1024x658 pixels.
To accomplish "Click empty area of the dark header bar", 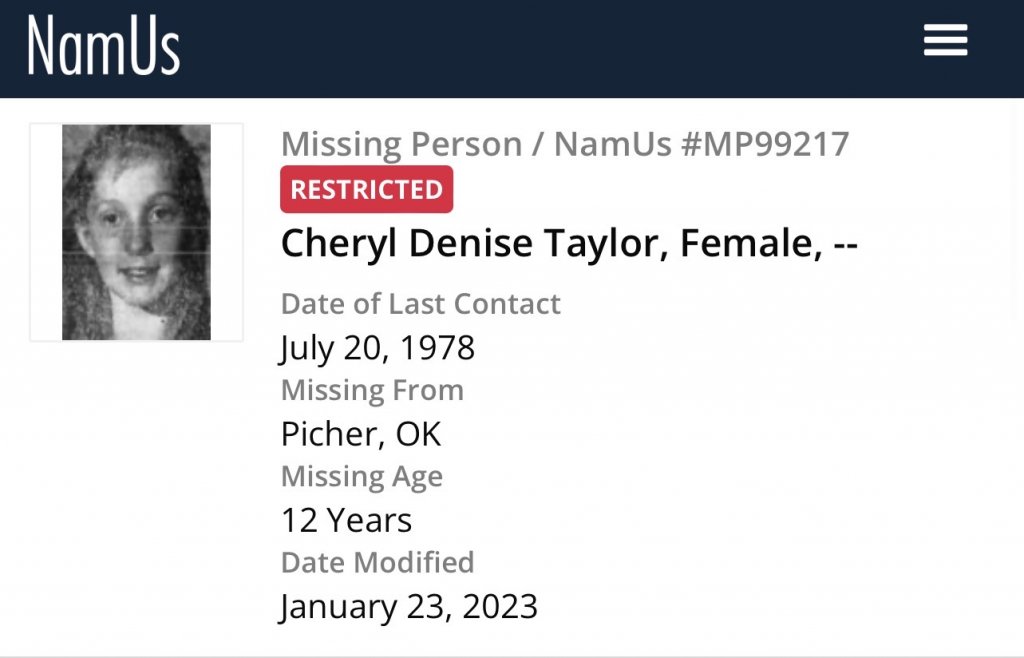I will [x=550, y=48].
